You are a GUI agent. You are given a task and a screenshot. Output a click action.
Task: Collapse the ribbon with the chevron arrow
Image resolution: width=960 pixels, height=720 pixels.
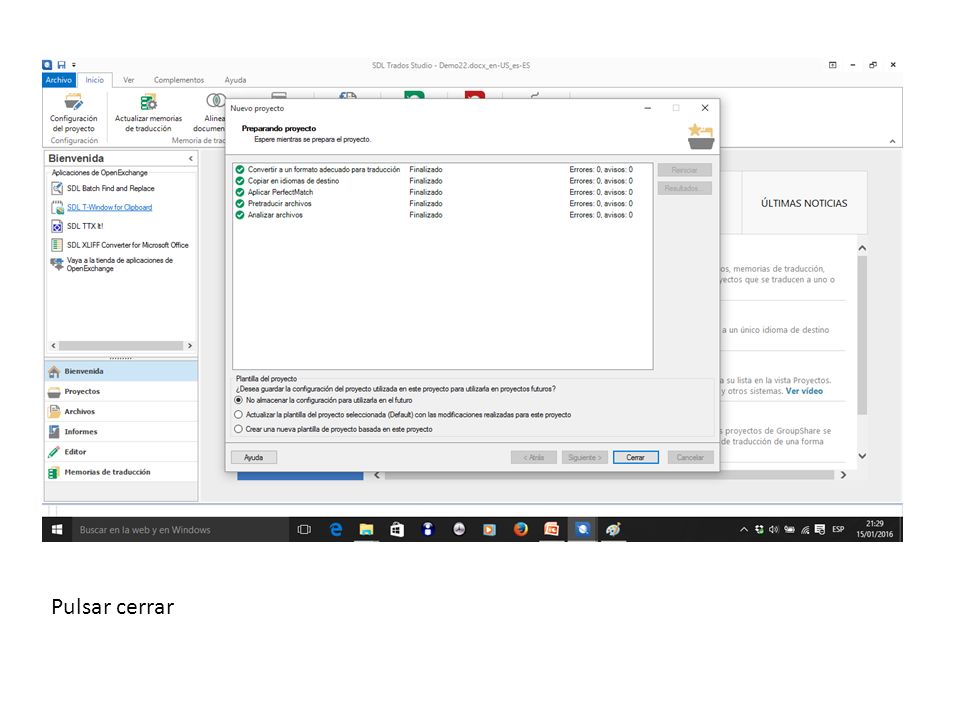pyautogui.click(x=893, y=141)
